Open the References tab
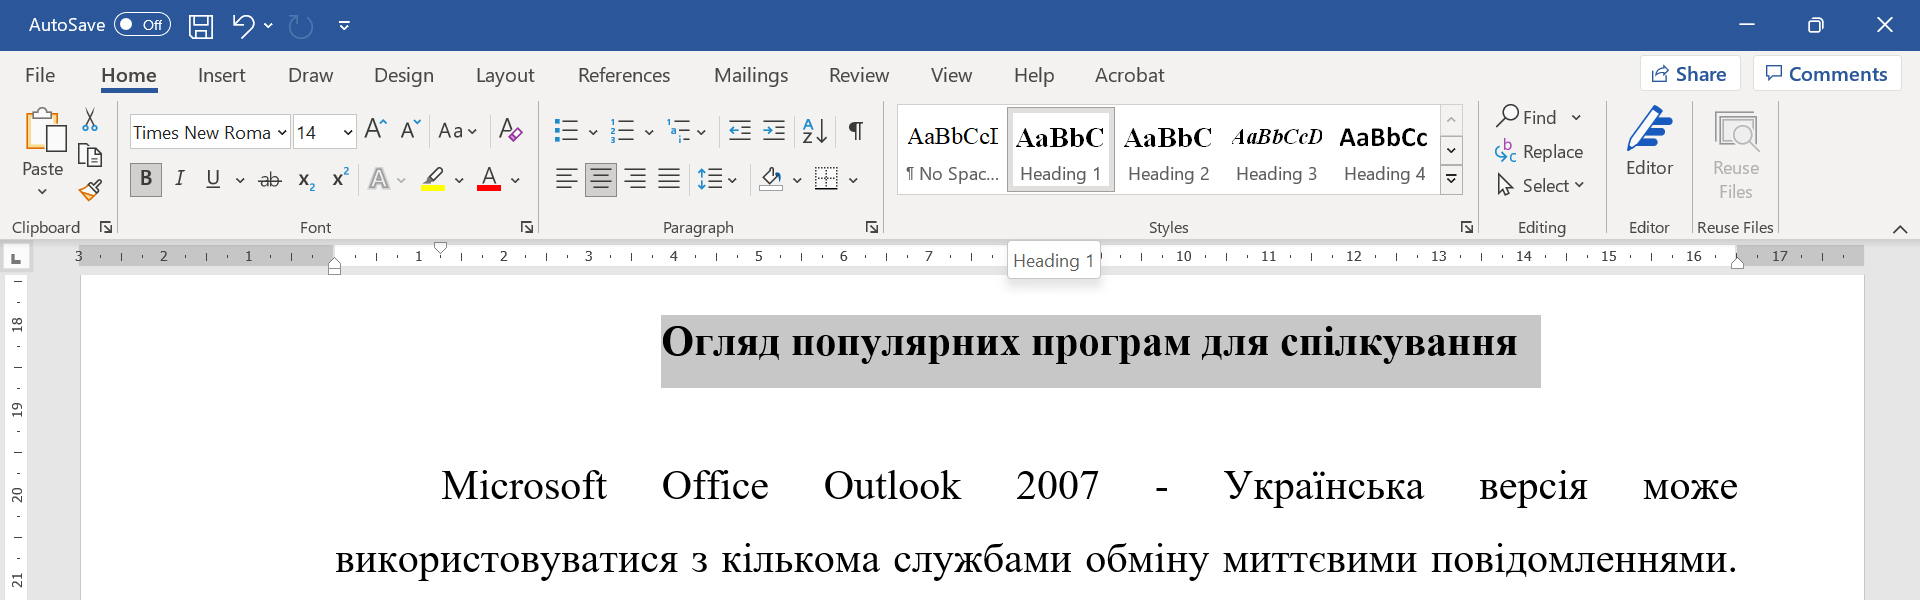Viewport: 1920px width, 600px height. pyautogui.click(x=624, y=75)
